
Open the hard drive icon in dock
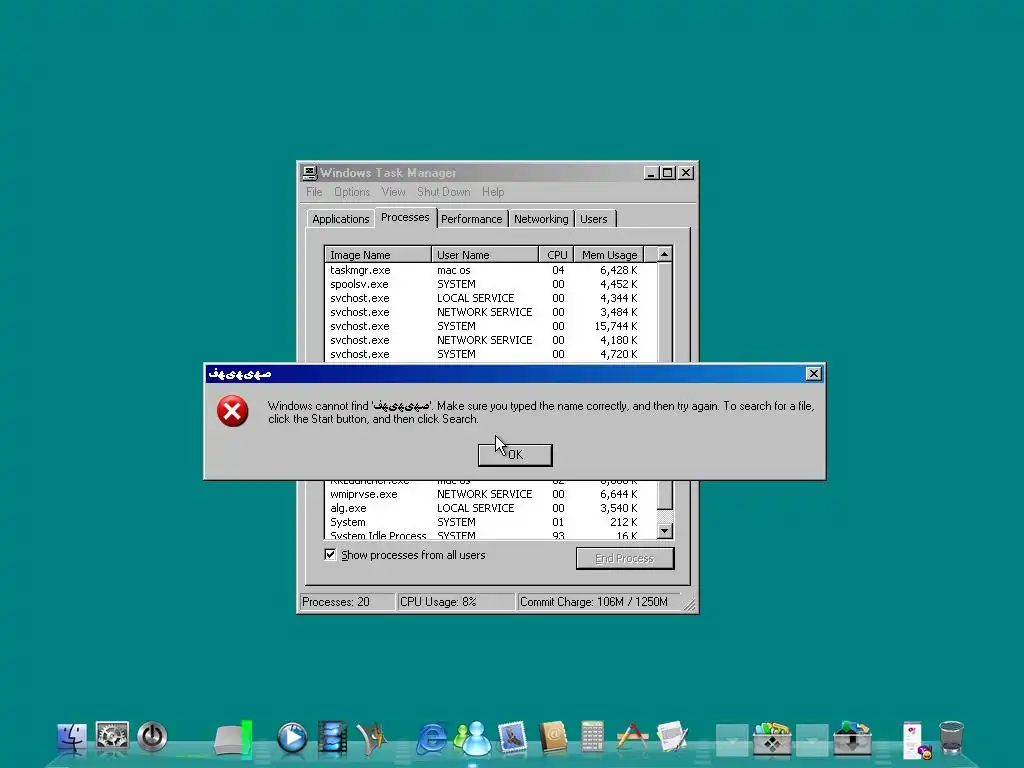click(x=233, y=739)
